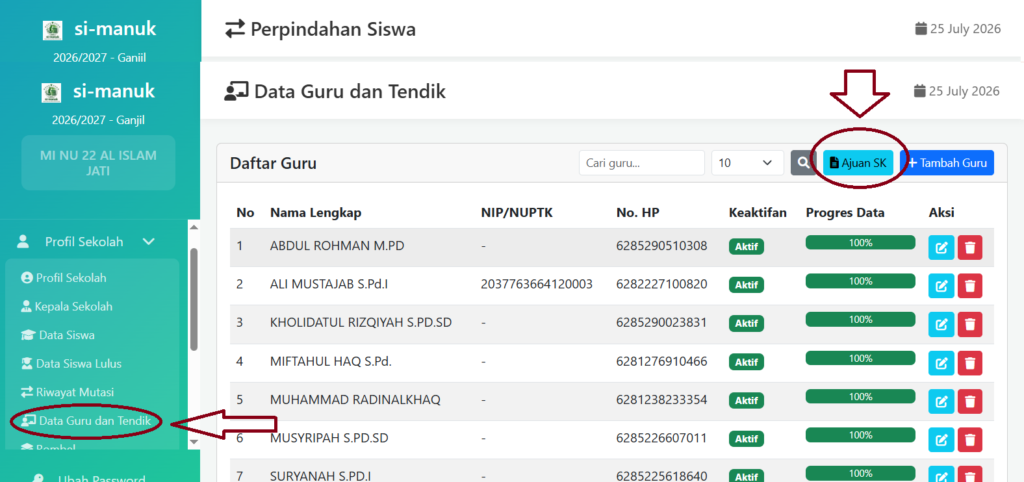This screenshot has width=1024, height=482.
Task: Click the 100% progress bar for MIFTAHUL HAQ
Action: point(860,358)
